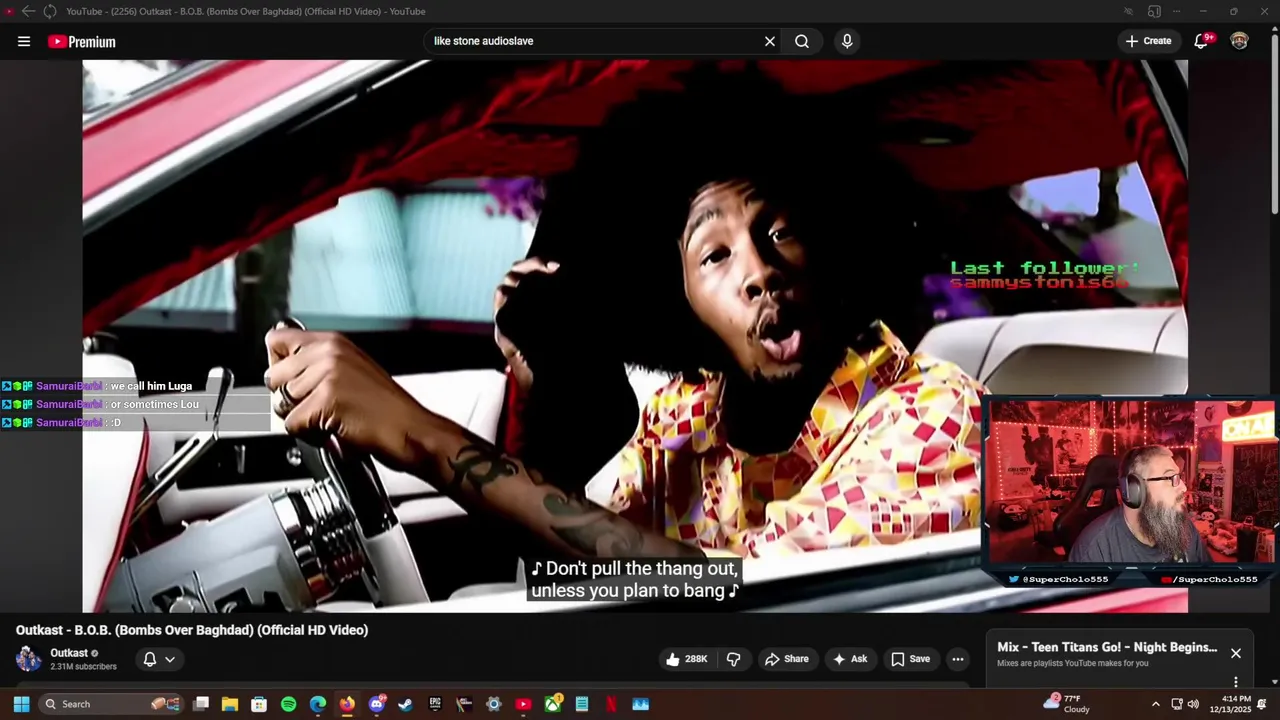Dislike the Outkast video
The height and width of the screenshot is (720, 1280).
733,659
